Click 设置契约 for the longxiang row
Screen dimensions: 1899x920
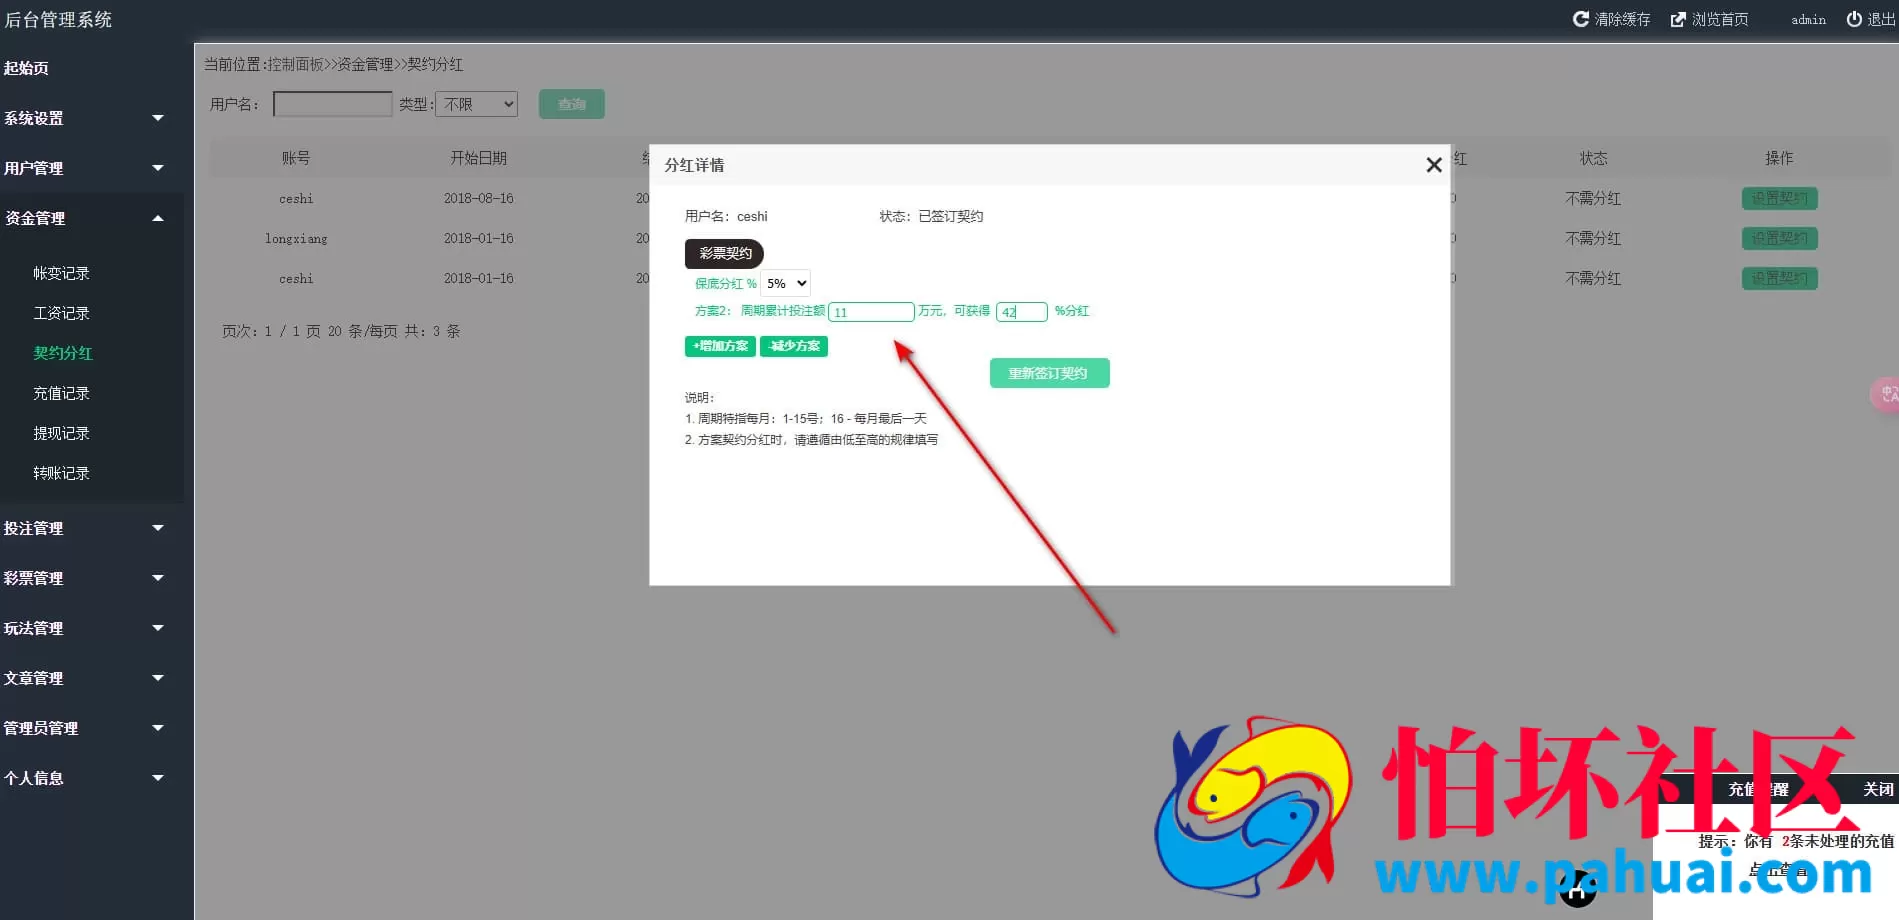[1779, 238]
